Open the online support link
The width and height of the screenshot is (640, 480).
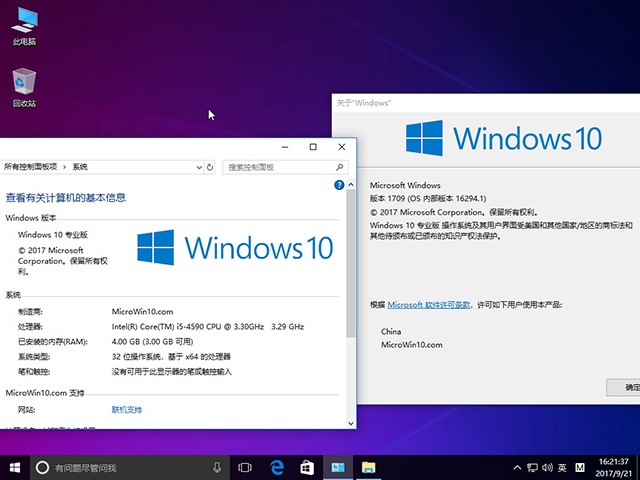click(127, 409)
